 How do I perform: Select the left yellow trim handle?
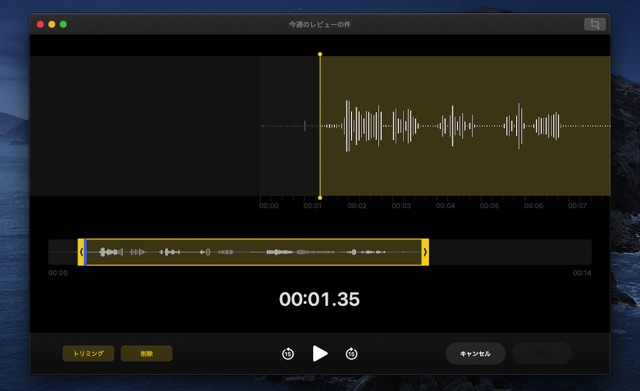[x=81, y=252]
